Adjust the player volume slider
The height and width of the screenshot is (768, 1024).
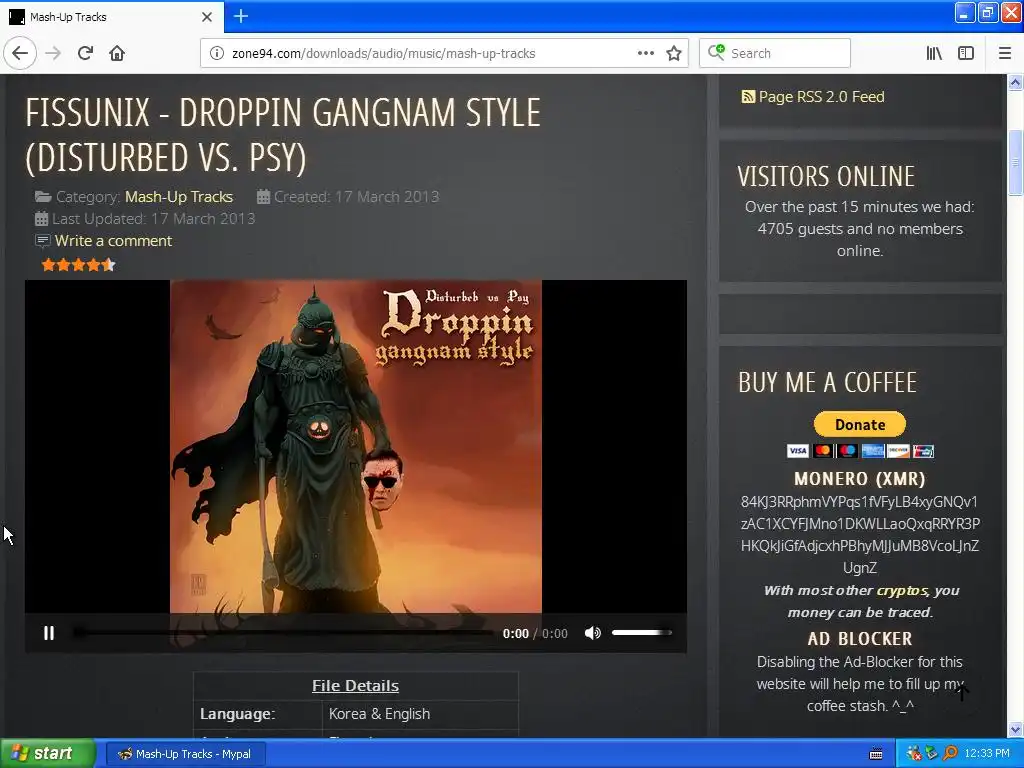click(641, 632)
